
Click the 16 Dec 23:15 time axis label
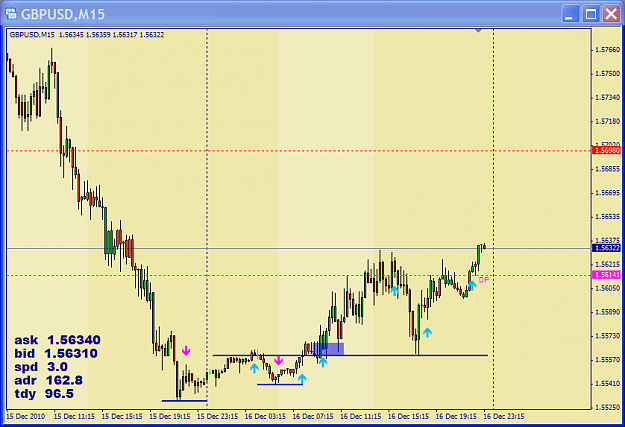tap(504, 416)
